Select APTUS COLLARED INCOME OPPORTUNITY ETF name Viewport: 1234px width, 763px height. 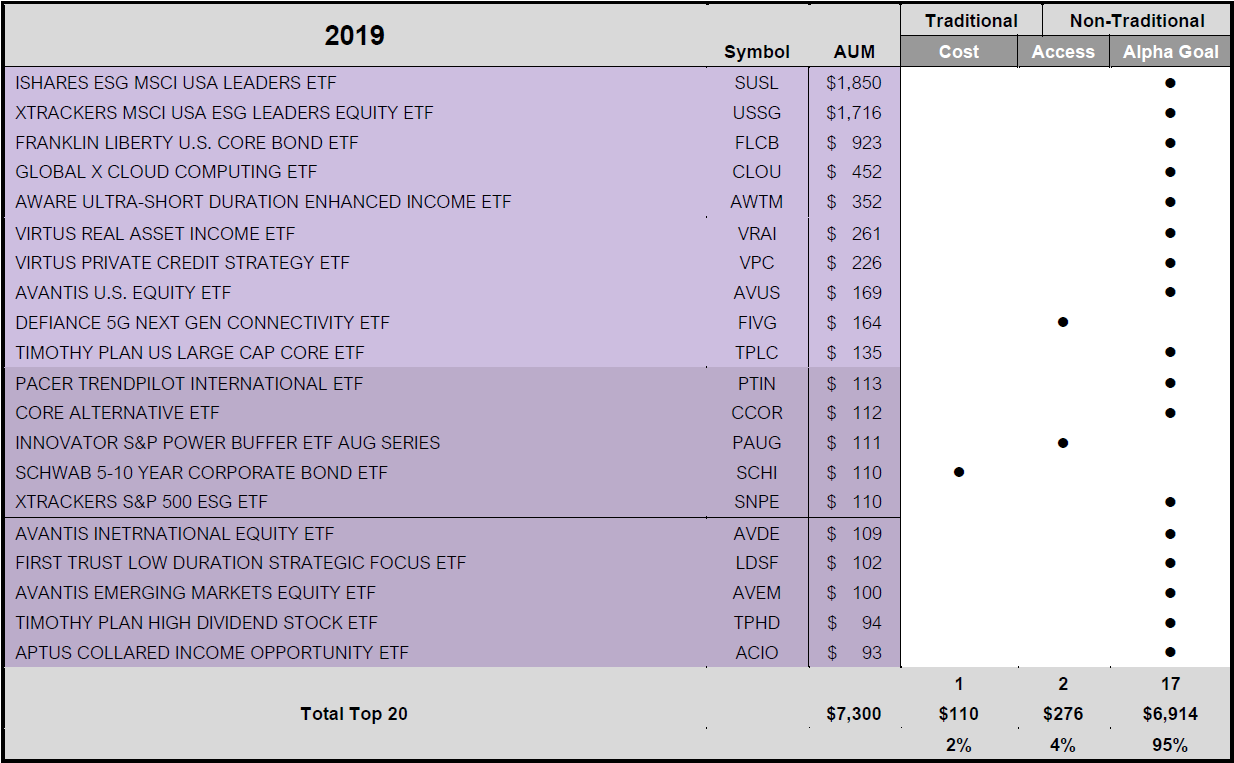pyautogui.click(x=212, y=653)
